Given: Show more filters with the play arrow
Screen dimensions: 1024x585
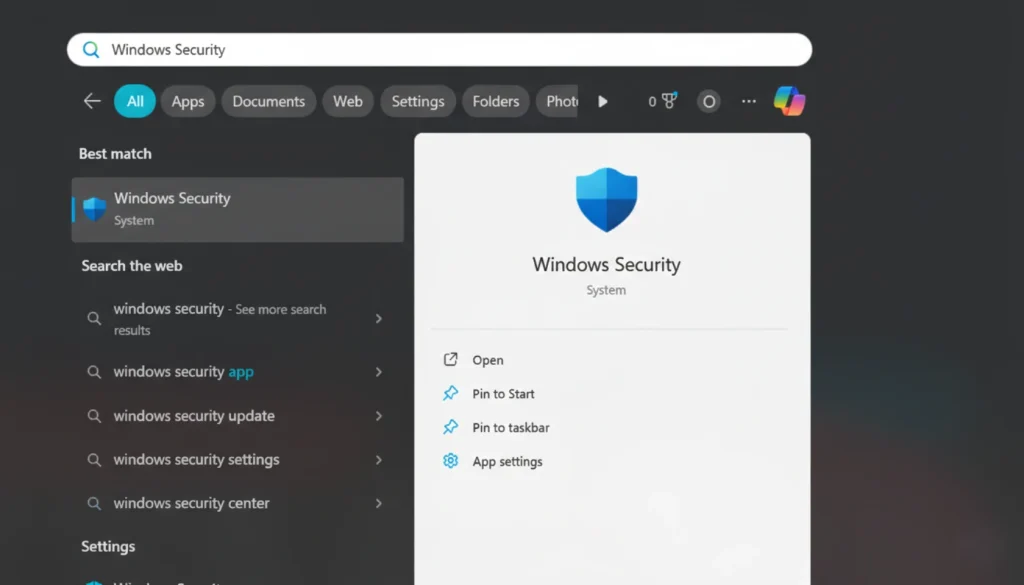Looking at the screenshot, I should coord(603,101).
